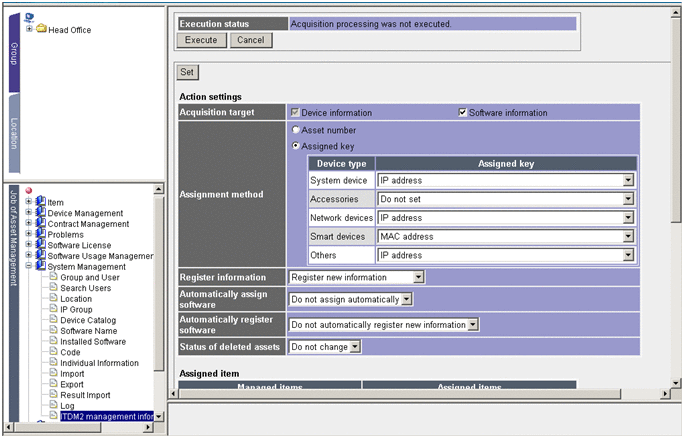Image resolution: width=685 pixels, height=440 pixels.
Task: Click the Problems book icon
Action: (x=41, y=234)
